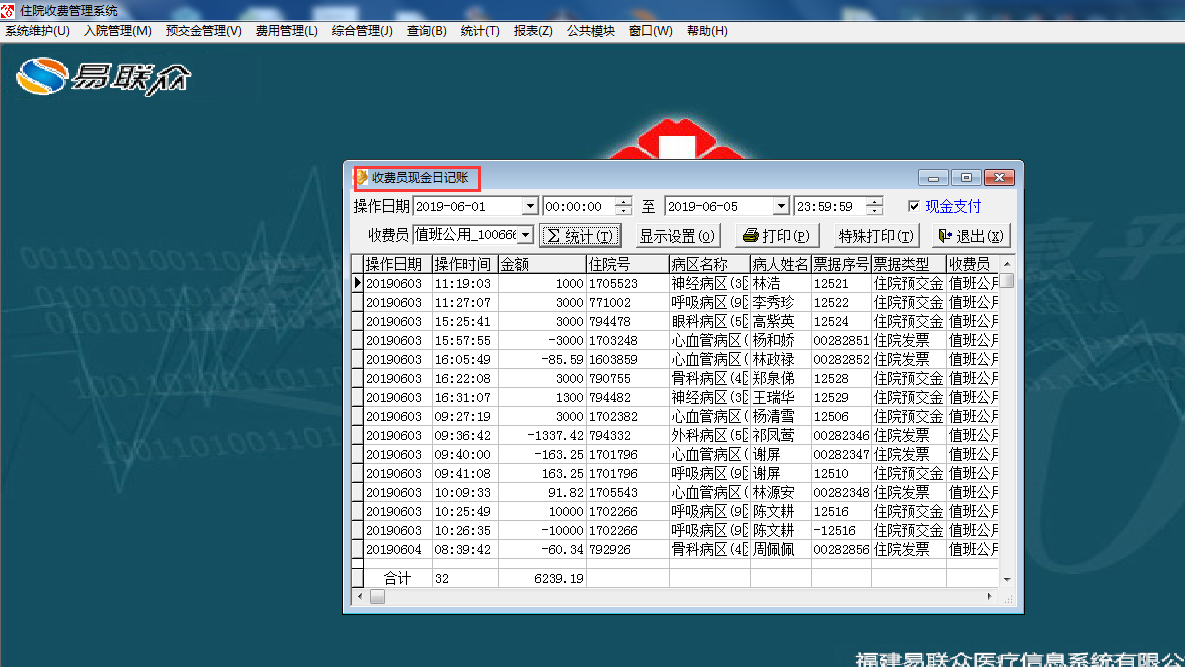Click the 特殊打印(T) button

pyautogui.click(x=876, y=236)
